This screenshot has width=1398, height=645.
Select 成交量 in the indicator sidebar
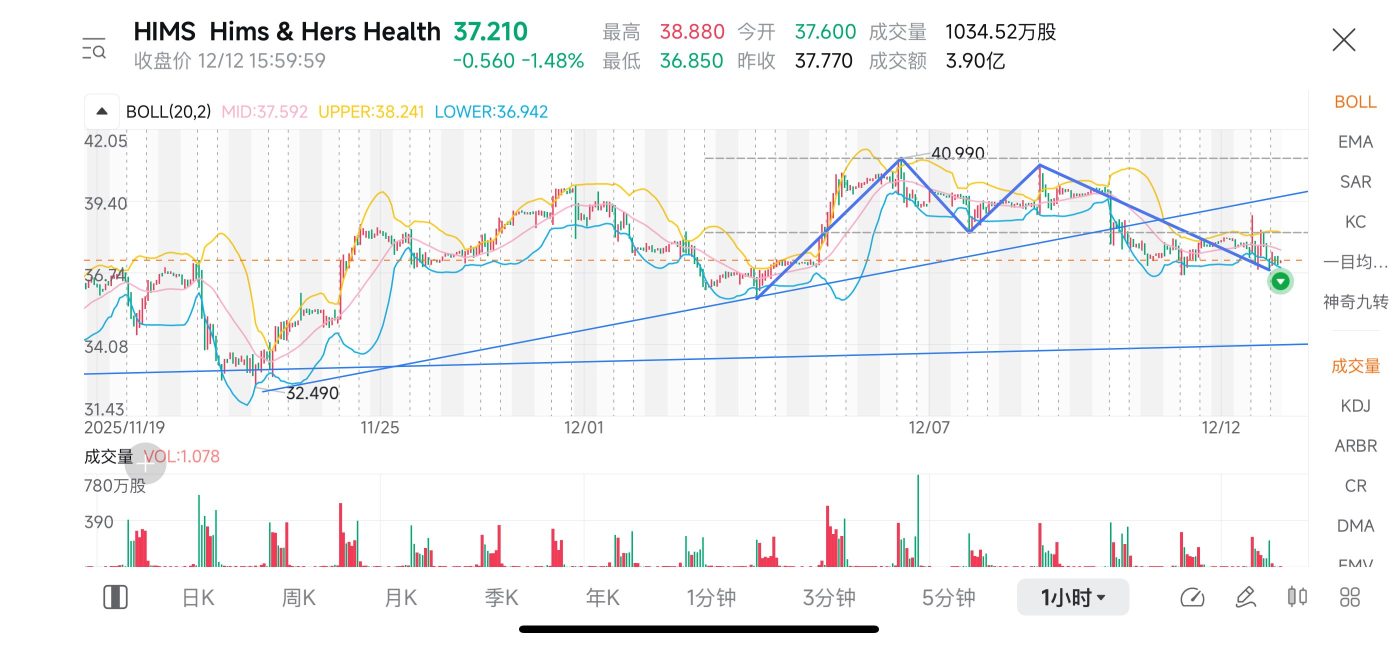1355,366
